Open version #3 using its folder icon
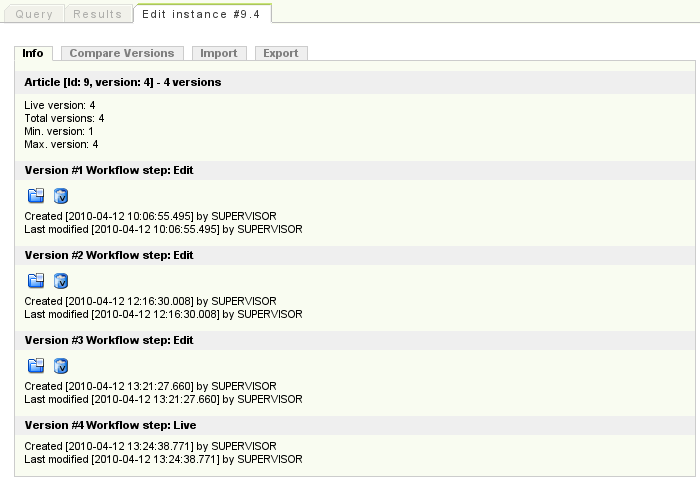The height and width of the screenshot is (480, 700). pyautogui.click(x=36, y=365)
